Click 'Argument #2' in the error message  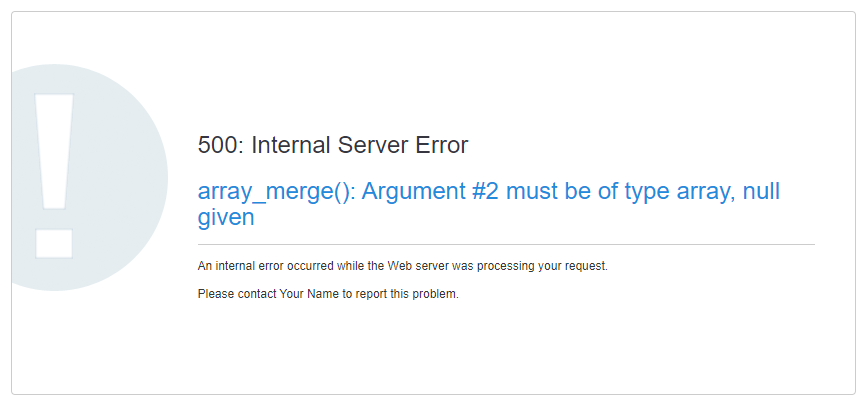430,192
